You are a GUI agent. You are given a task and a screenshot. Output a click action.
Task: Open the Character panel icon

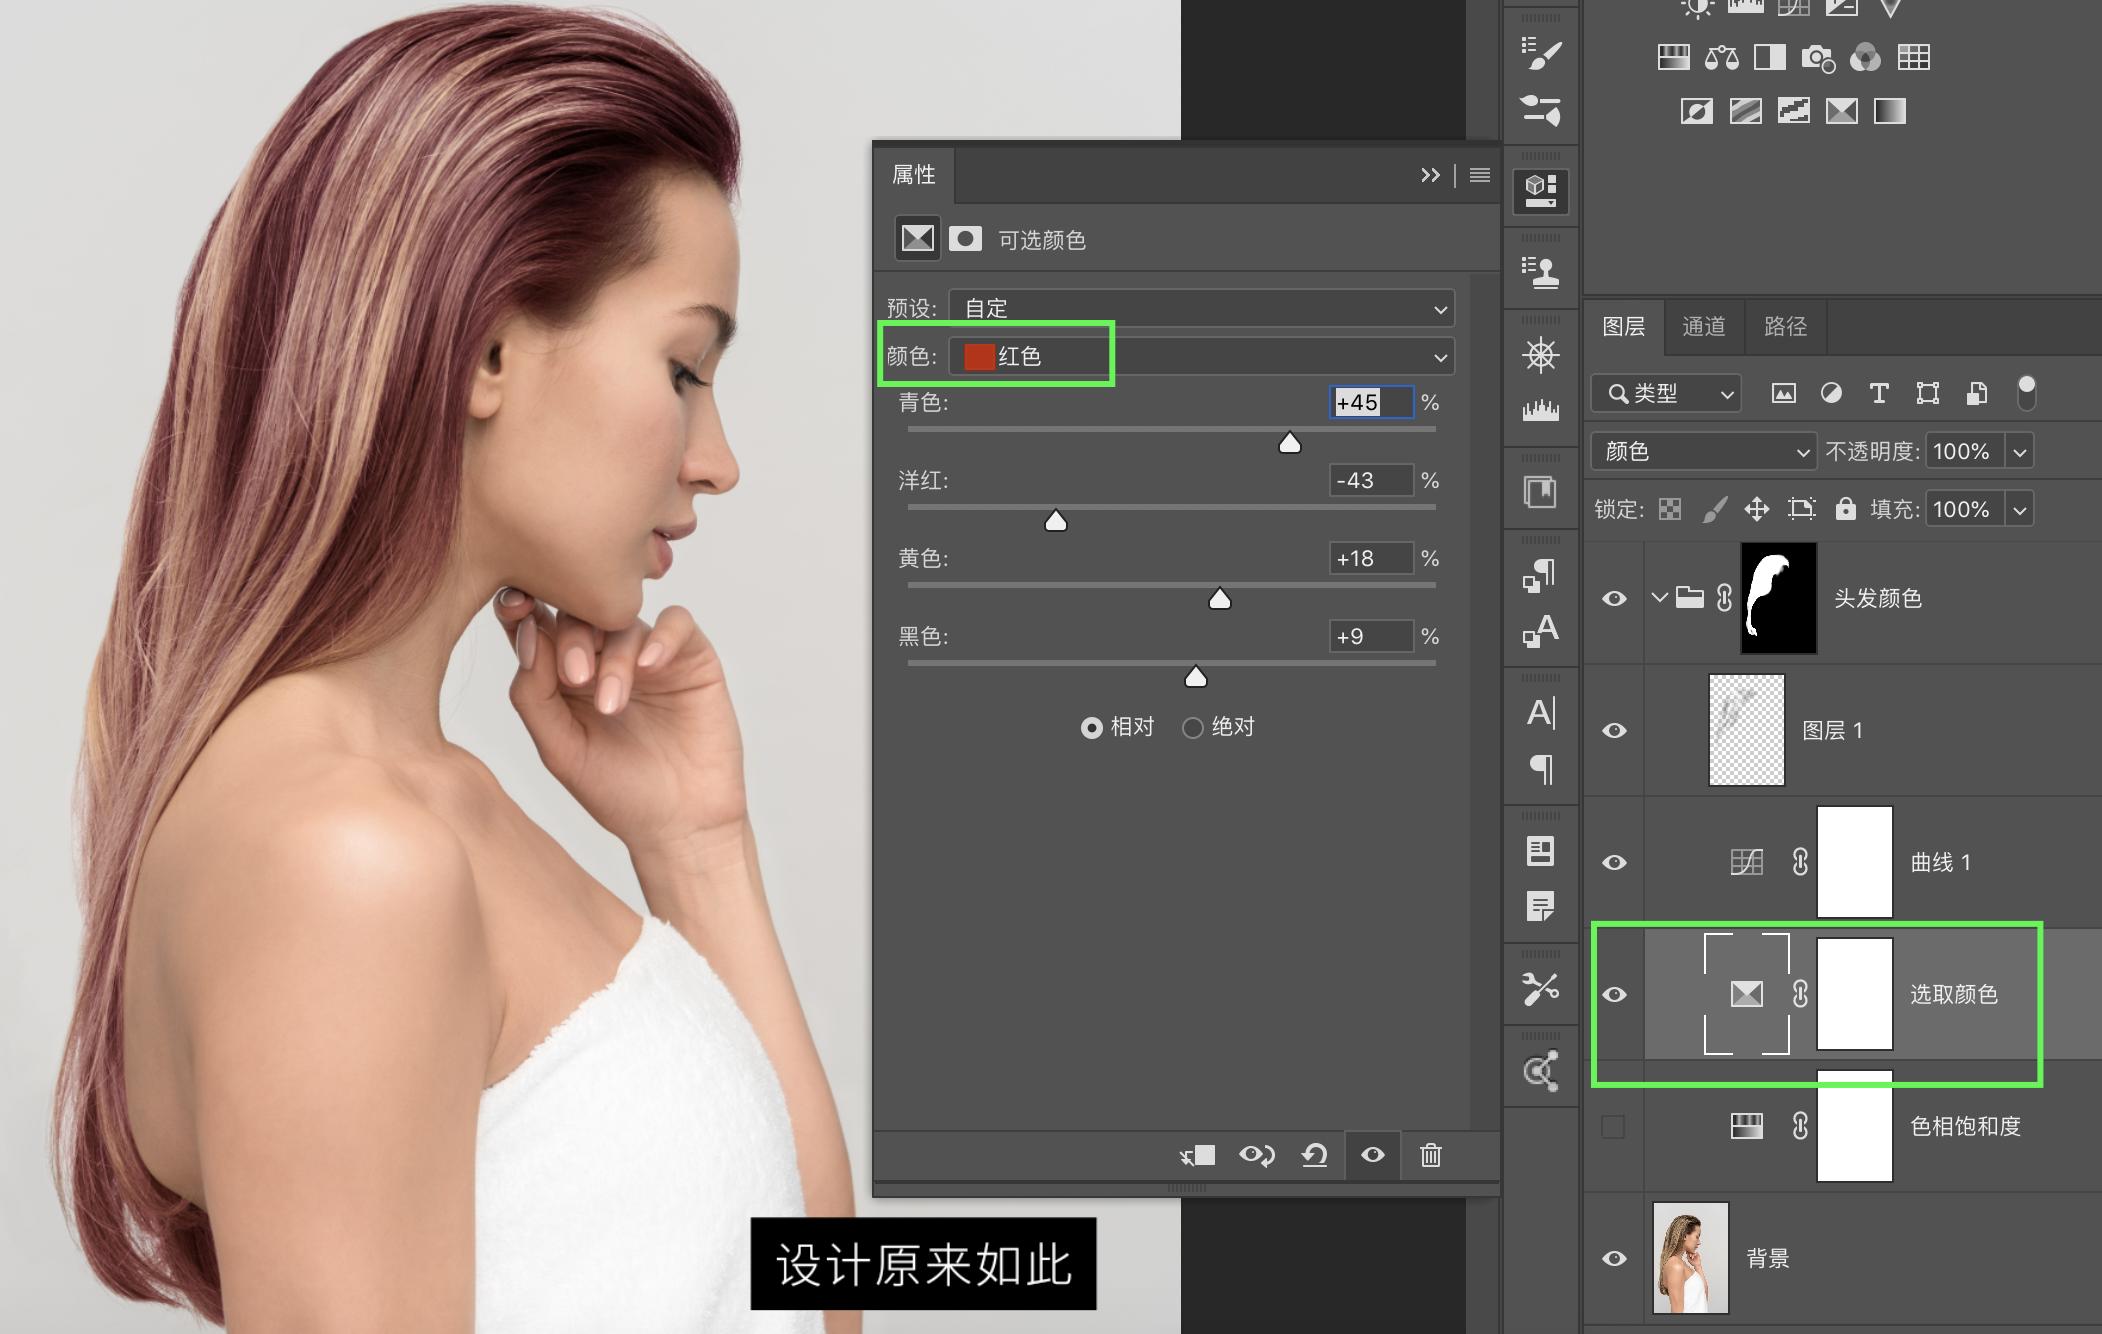[1540, 712]
